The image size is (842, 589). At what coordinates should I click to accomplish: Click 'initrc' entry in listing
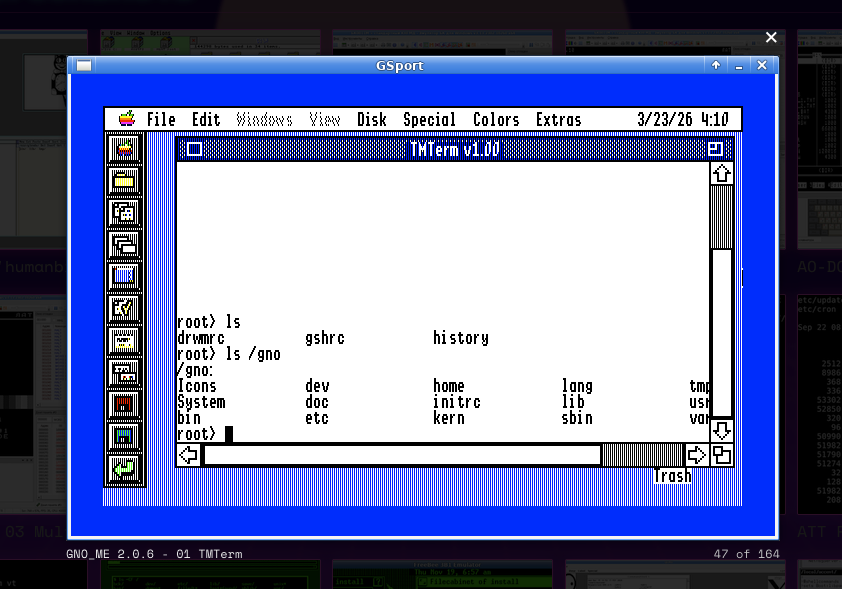click(457, 402)
